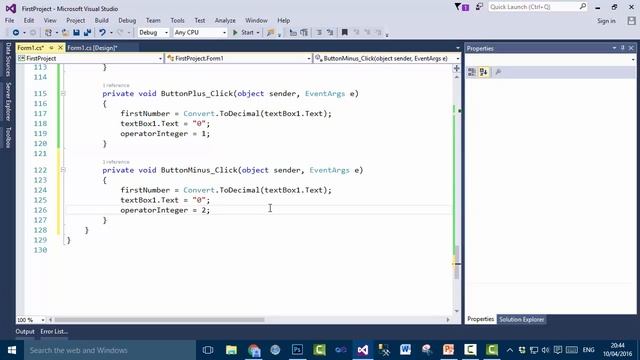The image size is (640, 360).
Task: Sort properties alphabetically
Action: pos(484,72)
